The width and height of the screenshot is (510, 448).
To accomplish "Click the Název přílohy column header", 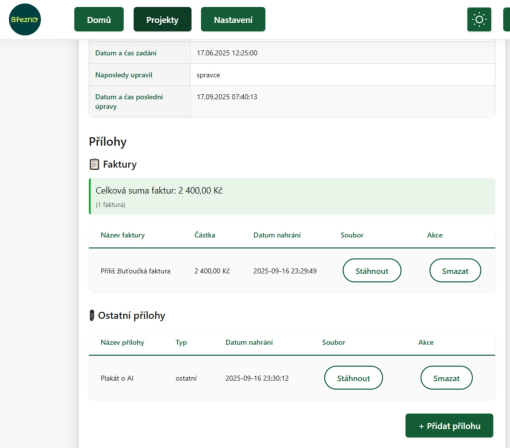I will click(122, 342).
